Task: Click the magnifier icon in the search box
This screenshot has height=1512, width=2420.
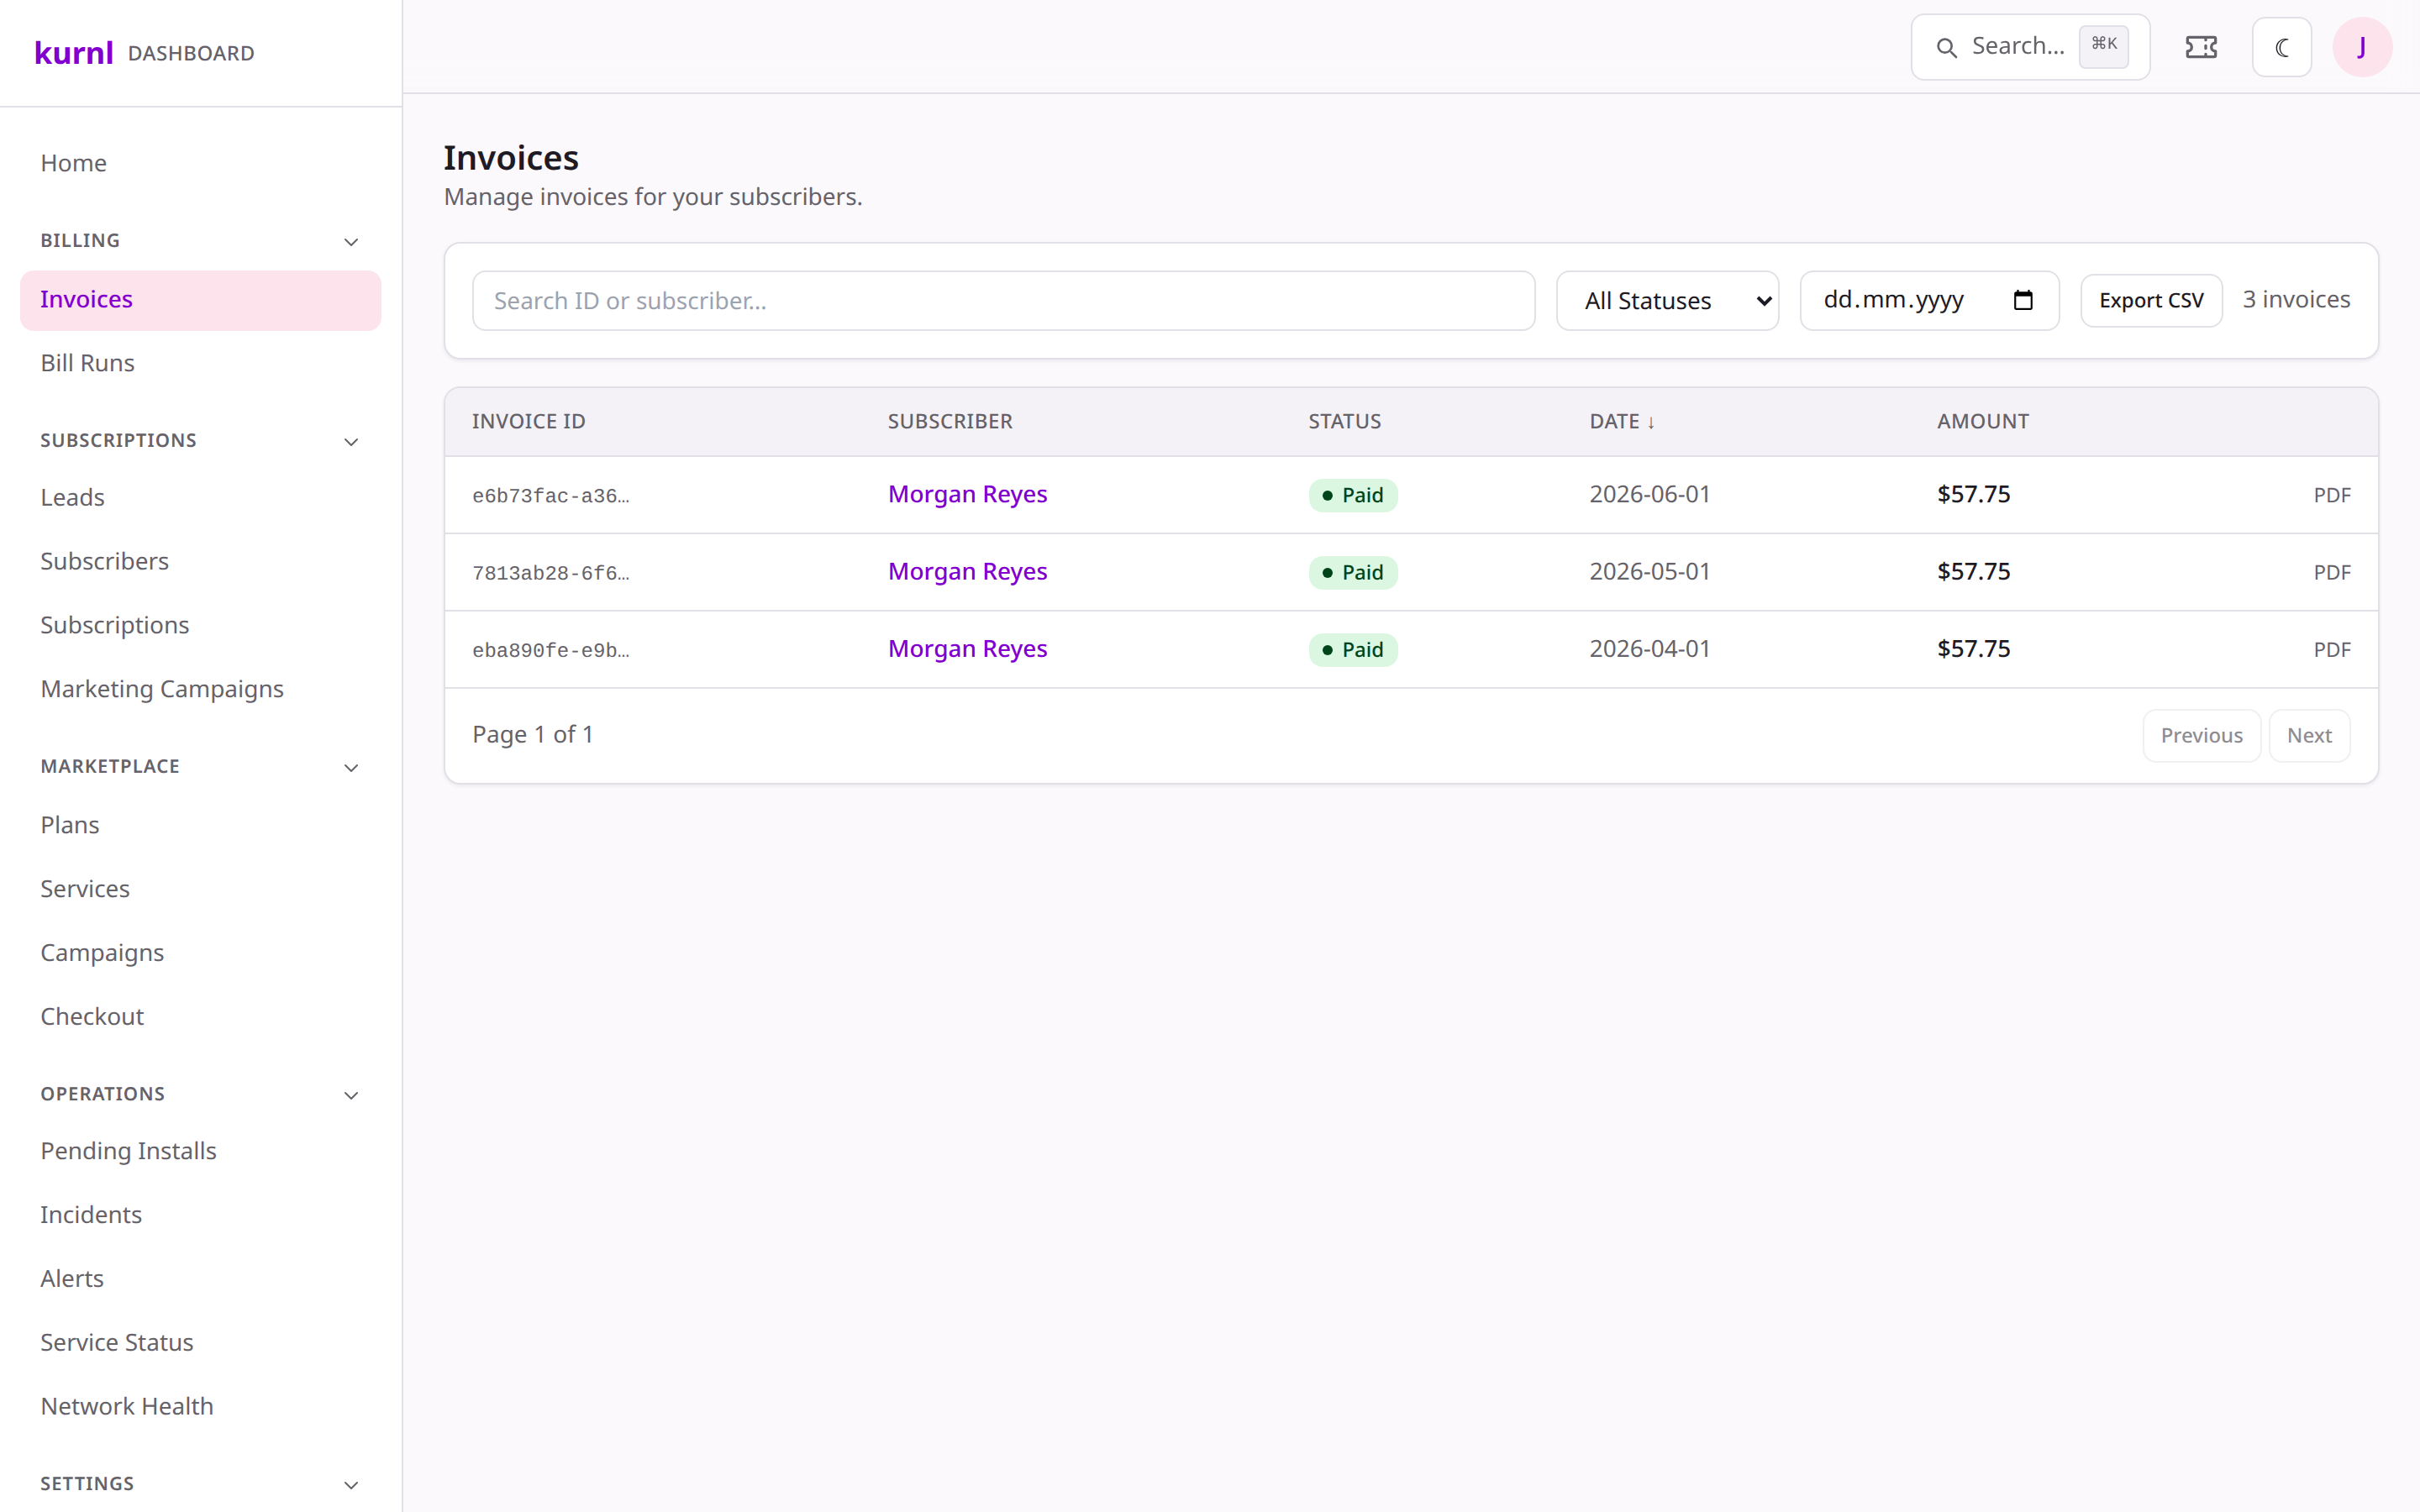Action: (x=1946, y=47)
